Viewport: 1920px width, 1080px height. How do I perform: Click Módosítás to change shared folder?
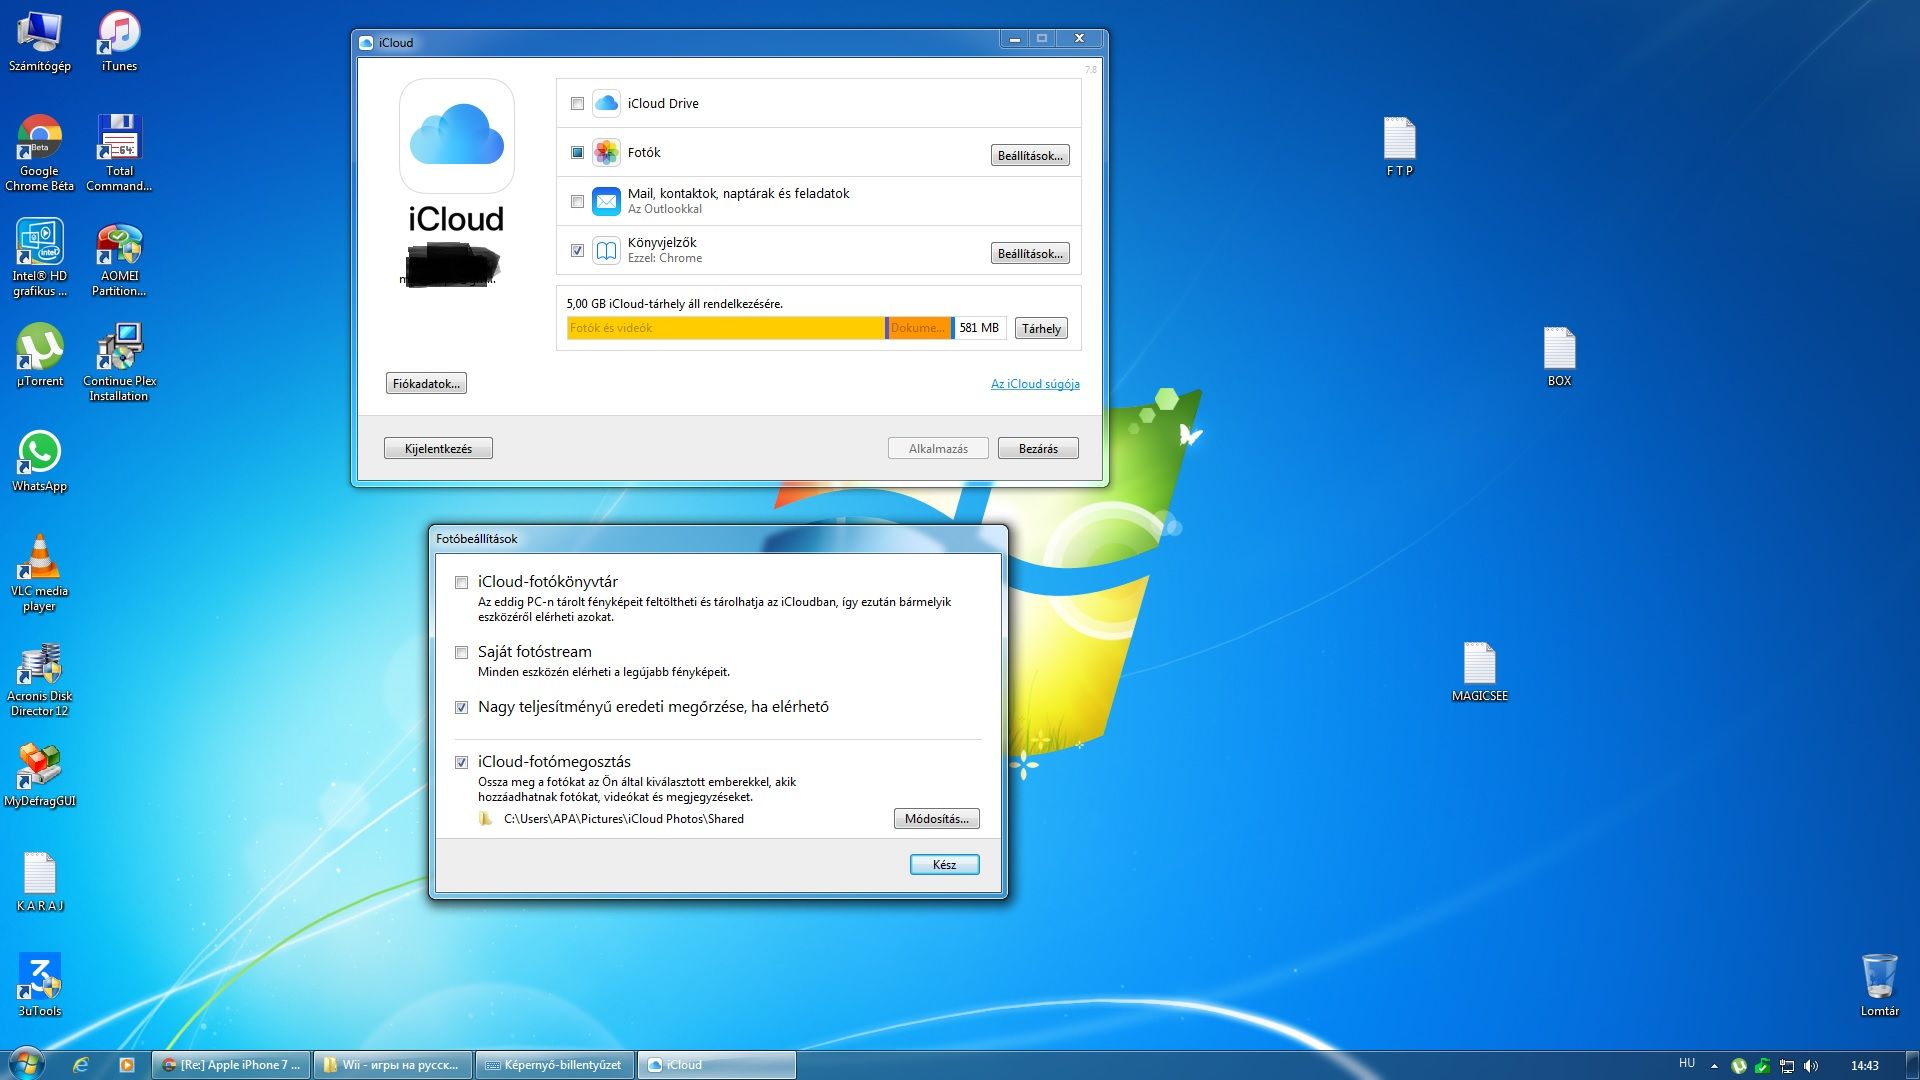pos(936,818)
